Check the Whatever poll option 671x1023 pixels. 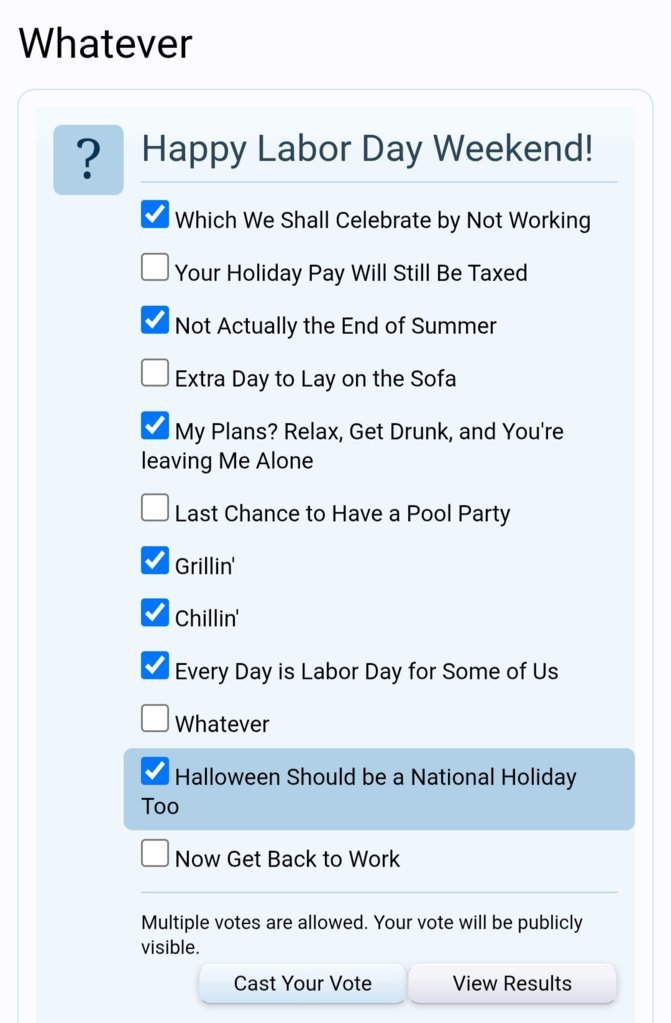[x=155, y=718]
